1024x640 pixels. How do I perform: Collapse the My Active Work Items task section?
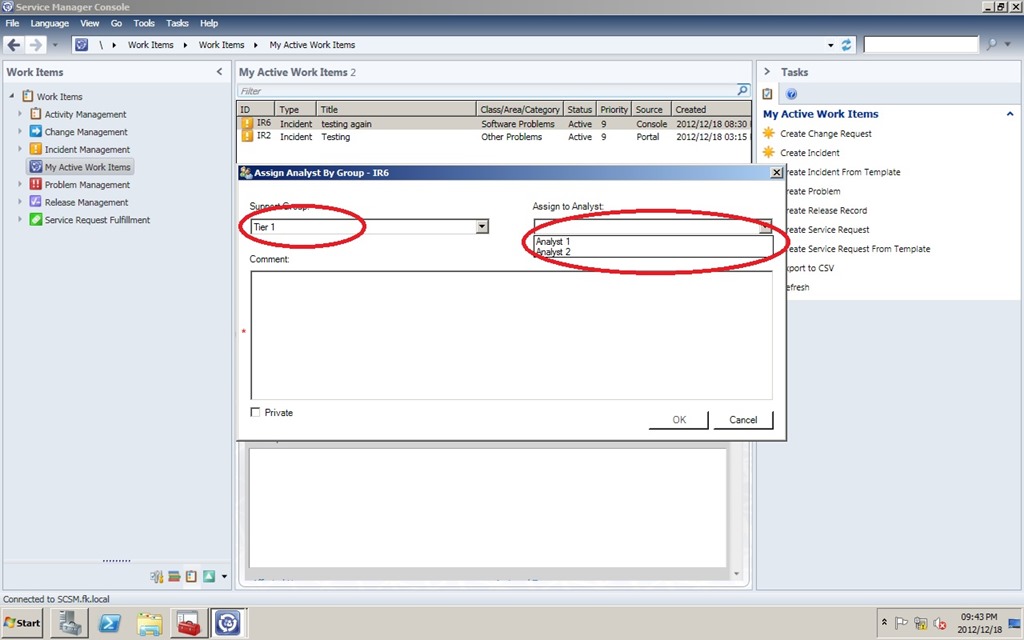tap(1011, 114)
